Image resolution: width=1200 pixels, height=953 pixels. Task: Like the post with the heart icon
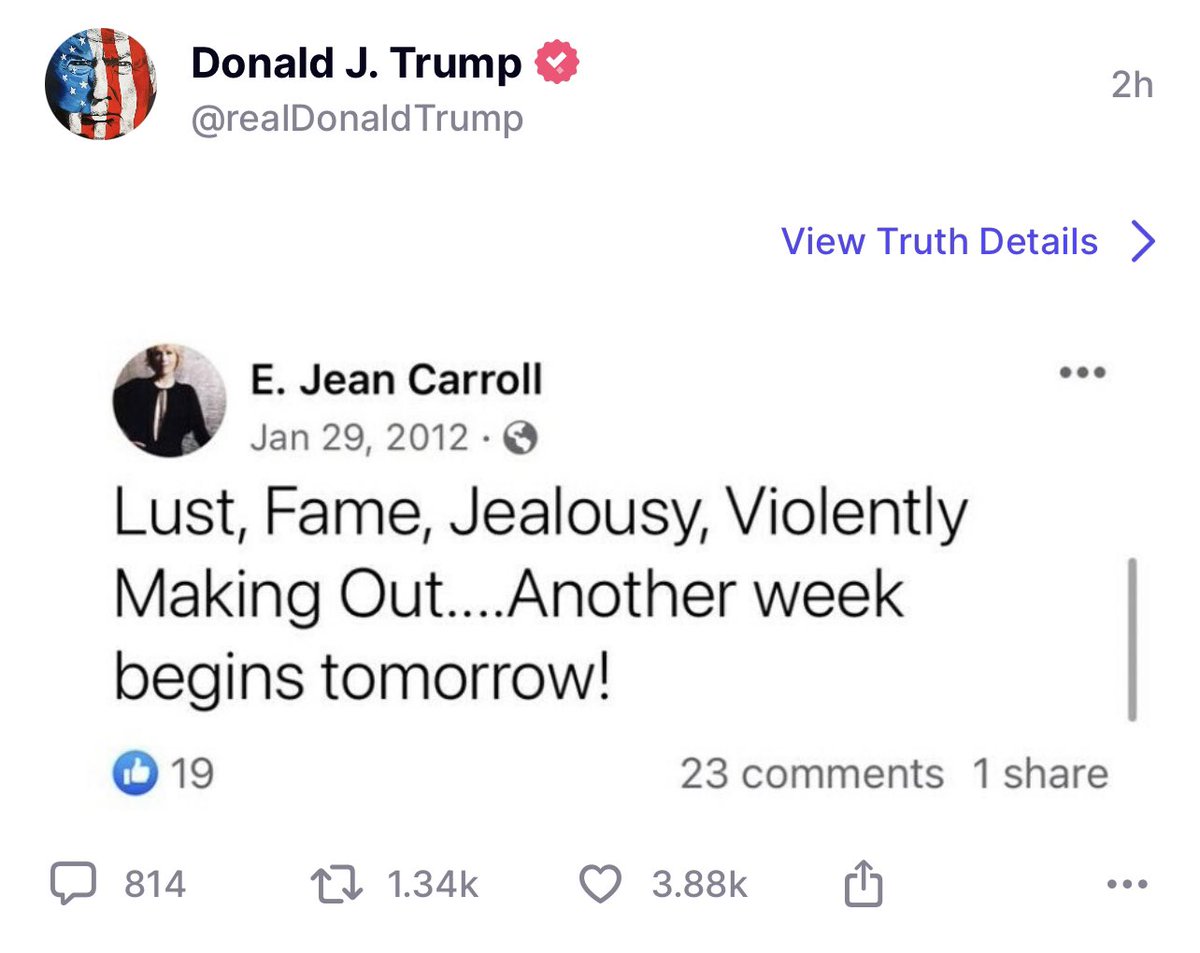point(601,884)
